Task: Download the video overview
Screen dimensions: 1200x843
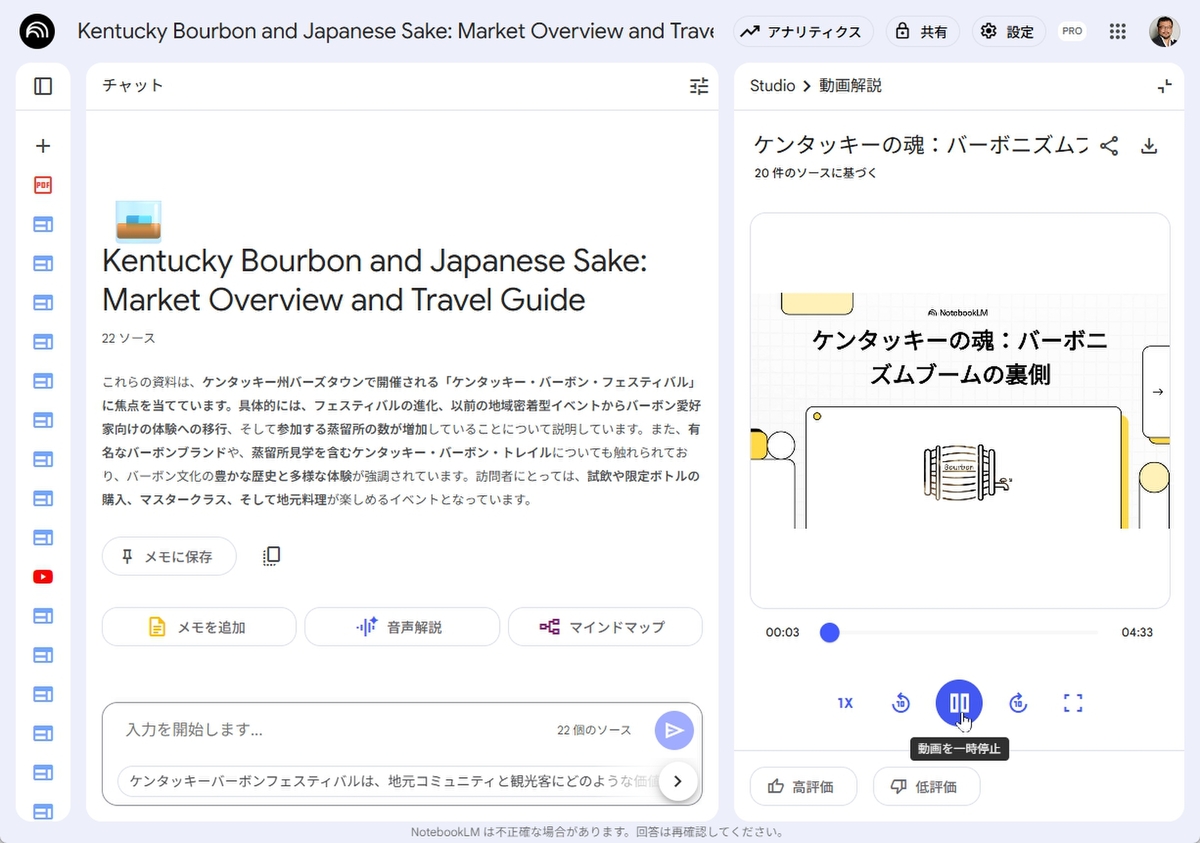Action: [1149, 146]
